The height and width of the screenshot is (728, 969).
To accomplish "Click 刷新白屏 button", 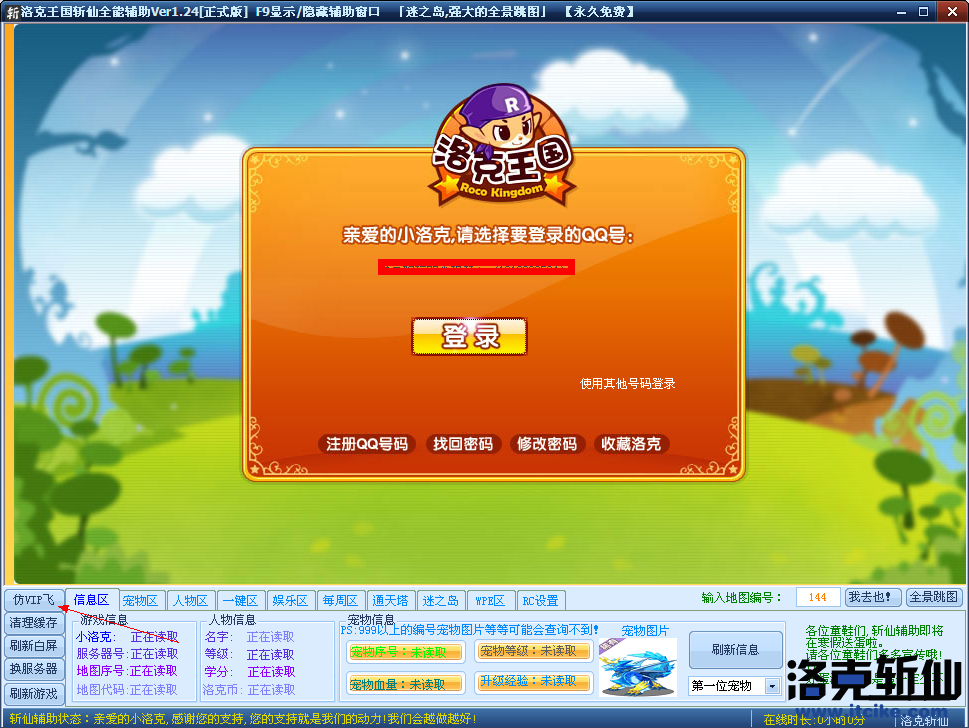I will pyautogui.click(x=34, y=646).
